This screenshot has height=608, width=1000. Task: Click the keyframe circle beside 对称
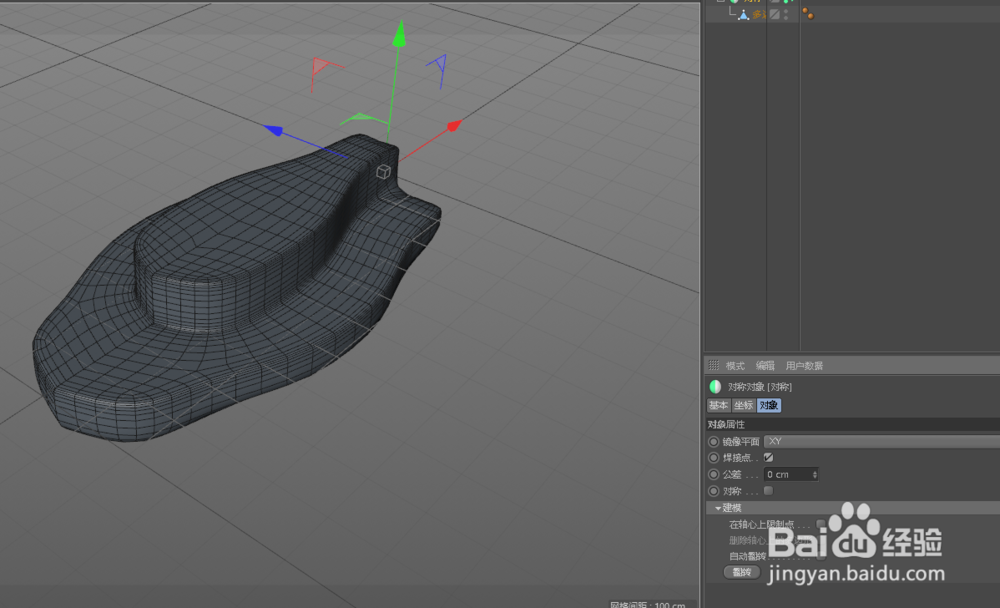point(714,491)
